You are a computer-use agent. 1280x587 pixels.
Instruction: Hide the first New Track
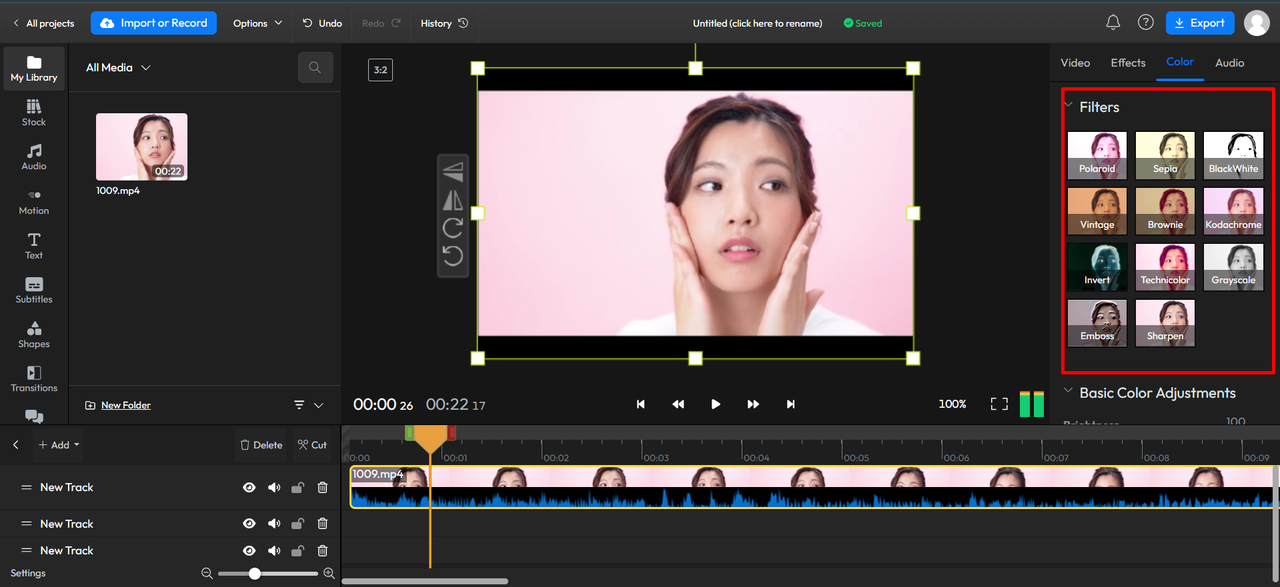(x=249, y=488)
